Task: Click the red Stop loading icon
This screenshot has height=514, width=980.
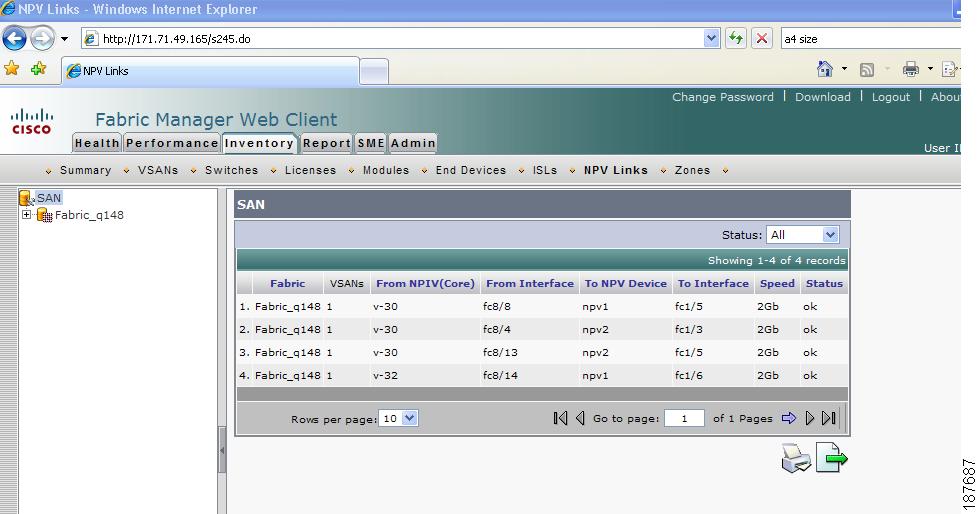Action: point(762,39)
